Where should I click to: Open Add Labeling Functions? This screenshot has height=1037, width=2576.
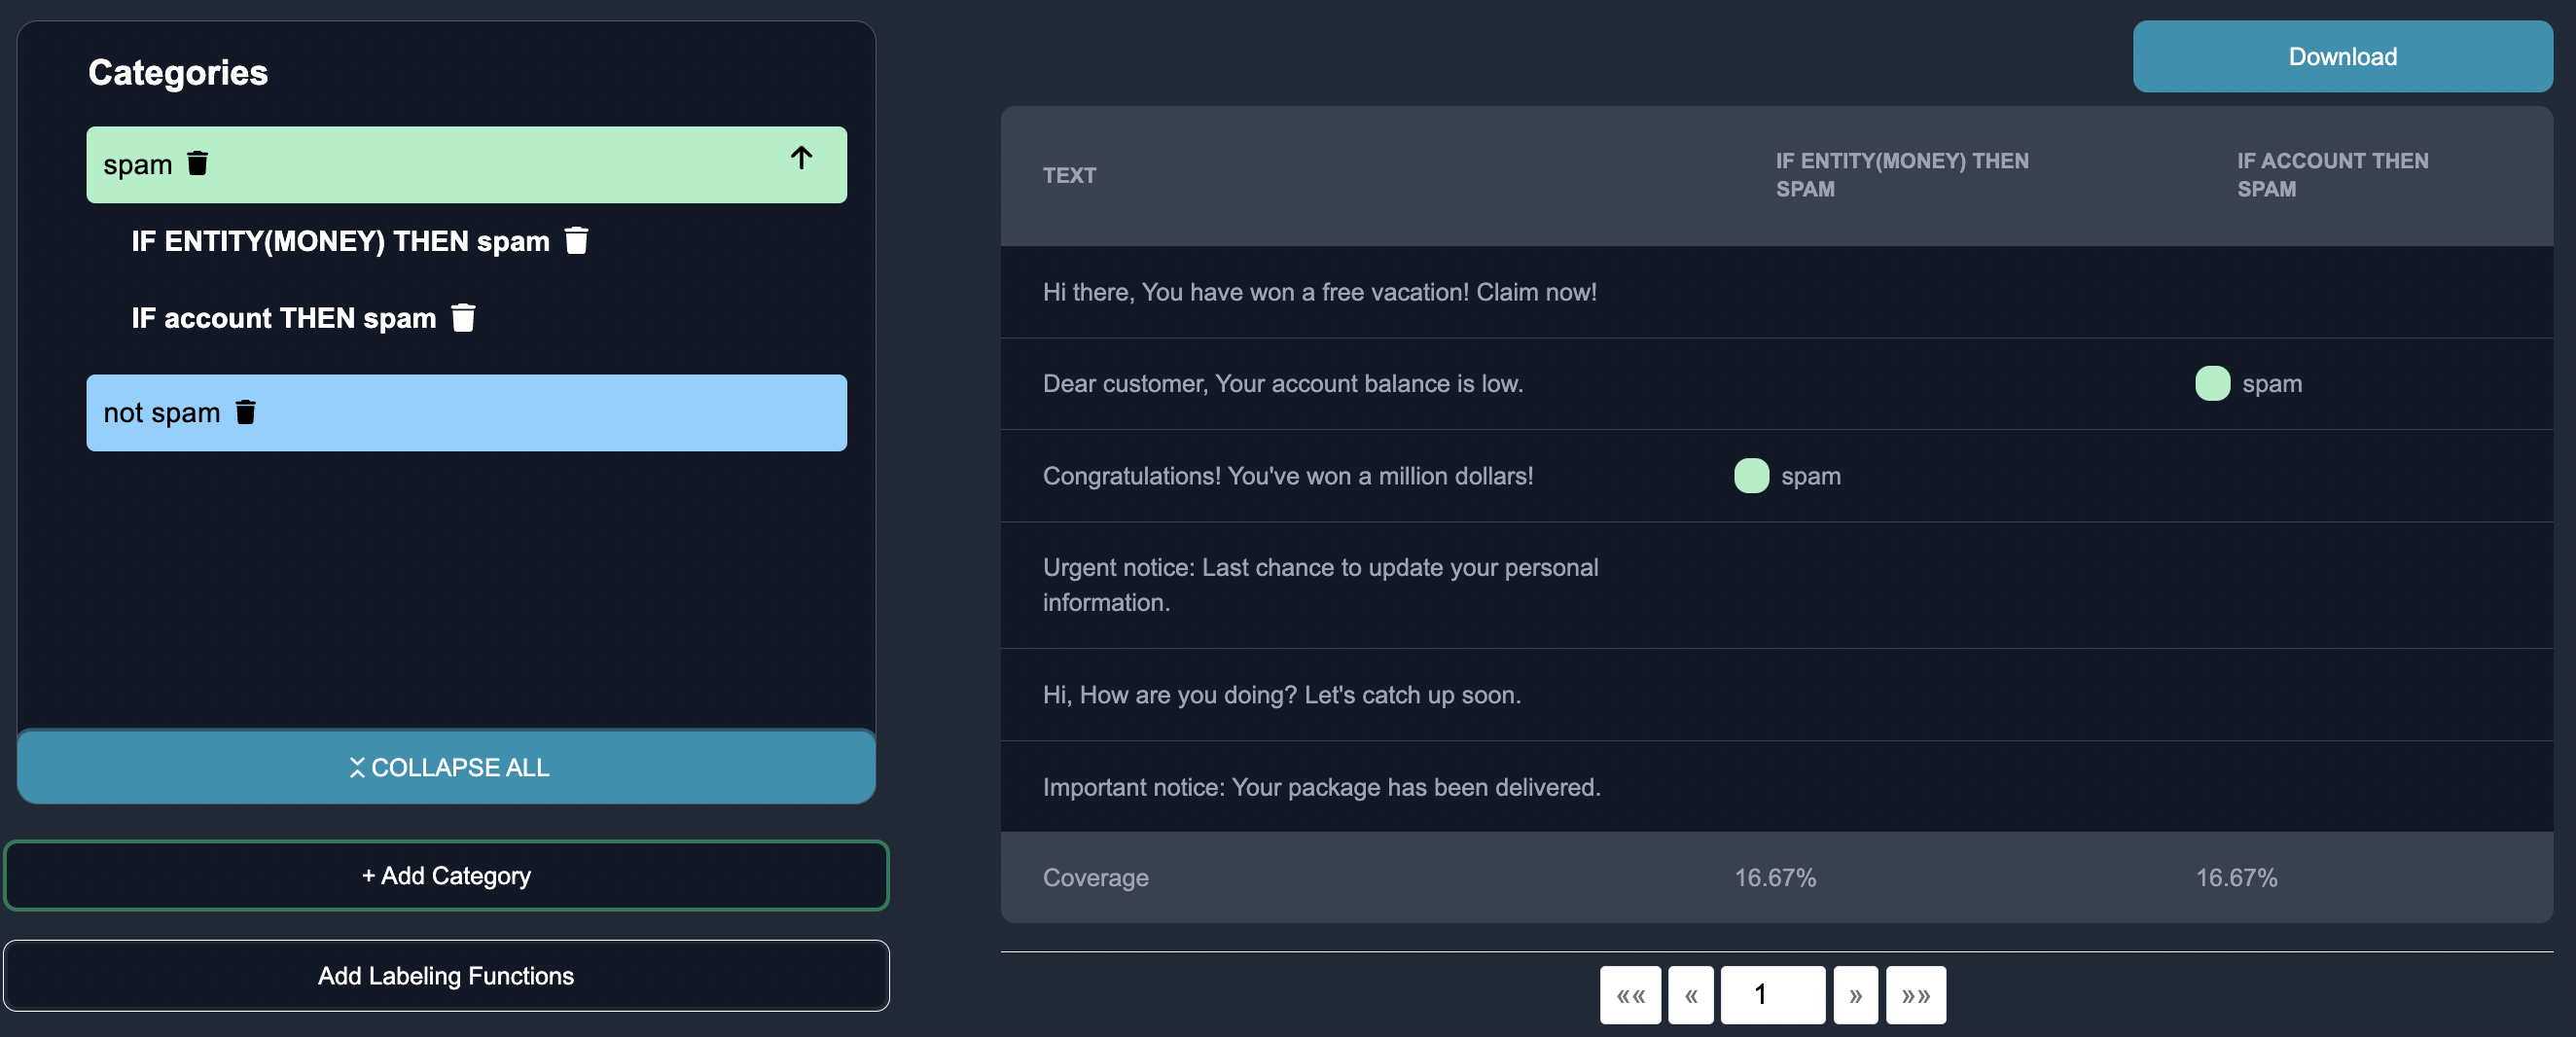(x=446, y=975)
